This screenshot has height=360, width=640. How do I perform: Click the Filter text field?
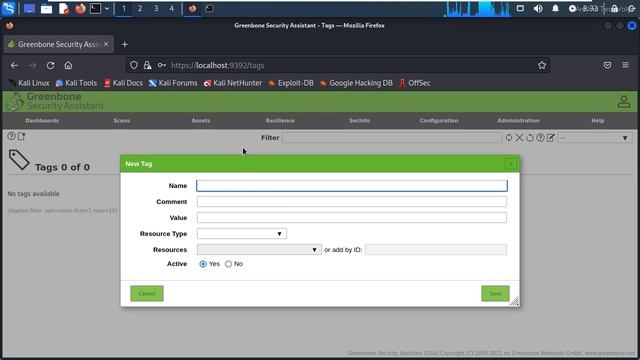click(x=392, y=138)
